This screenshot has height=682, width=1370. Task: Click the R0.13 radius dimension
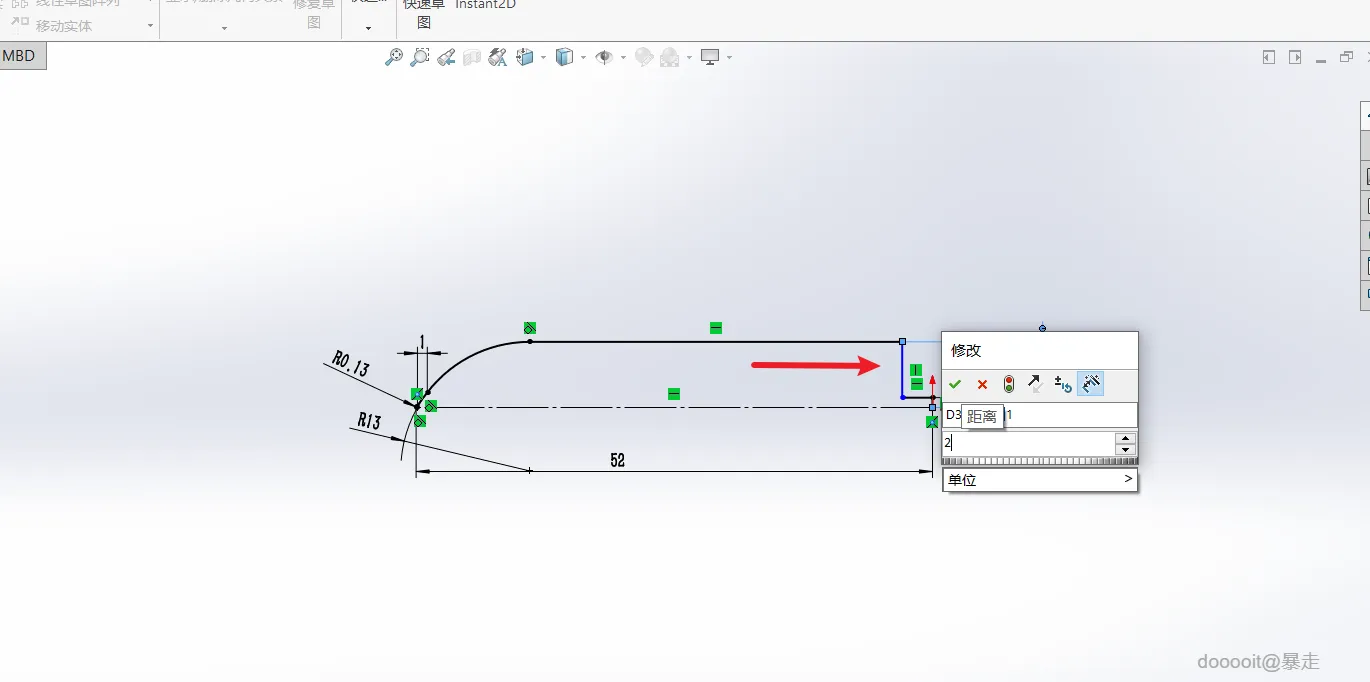[351, 363]
